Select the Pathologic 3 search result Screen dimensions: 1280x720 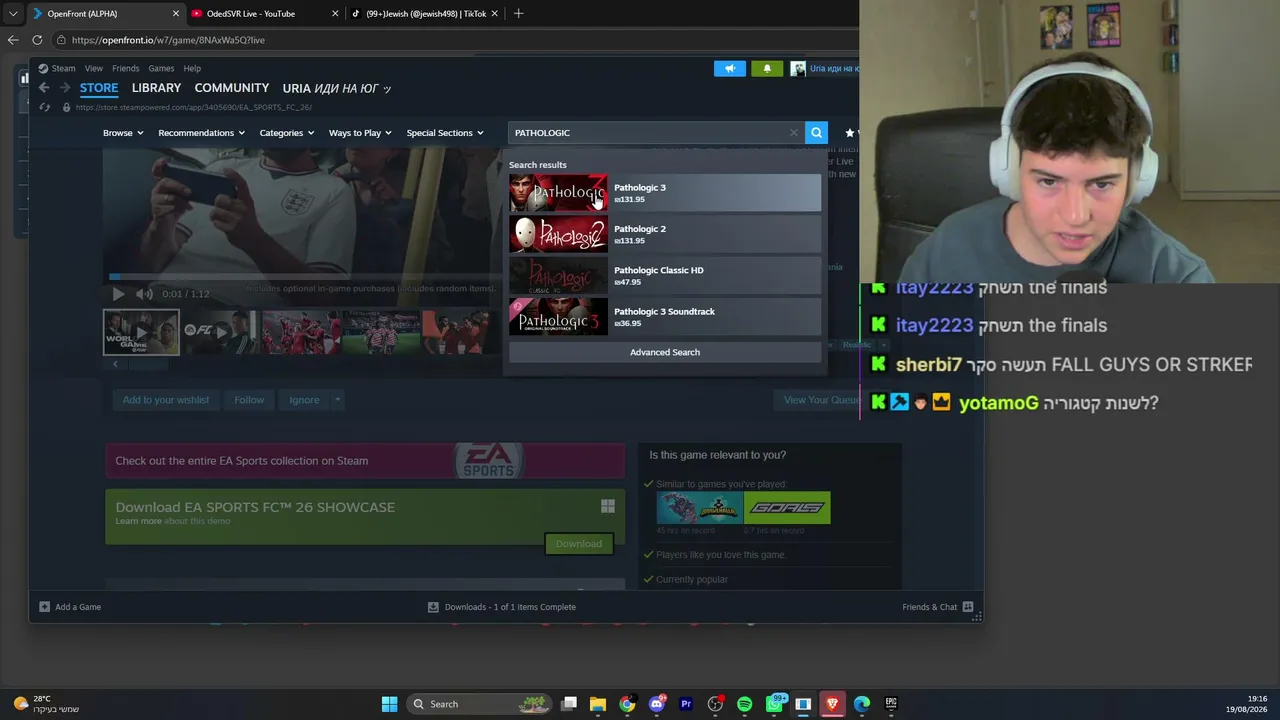tap(665, 193)
